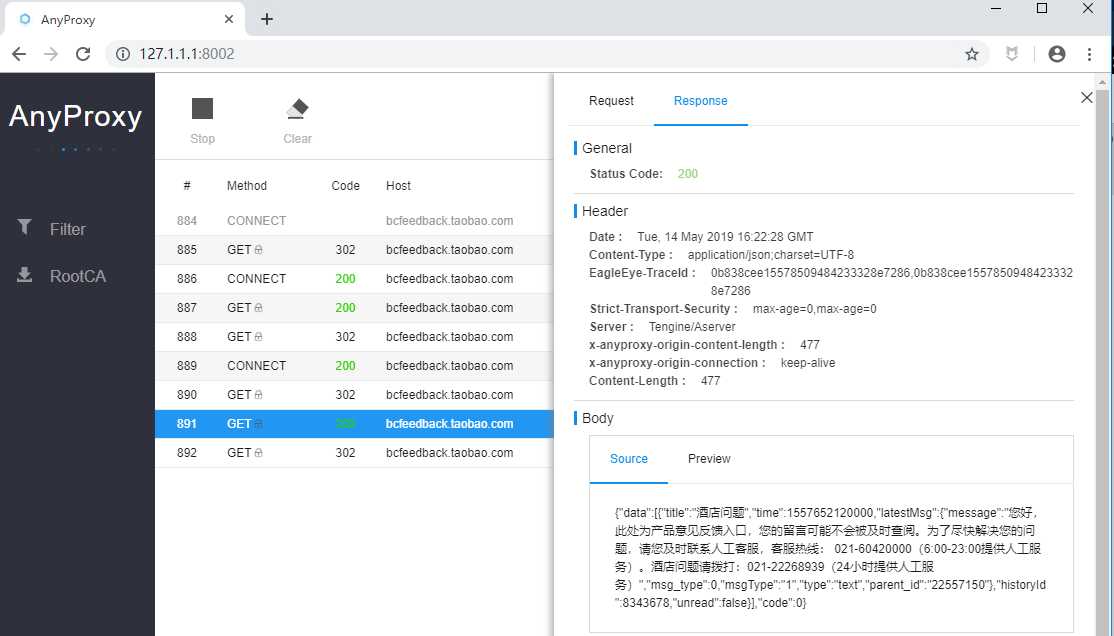
Task: Select request row 886 CONNECT
Action: pos(354,279)
